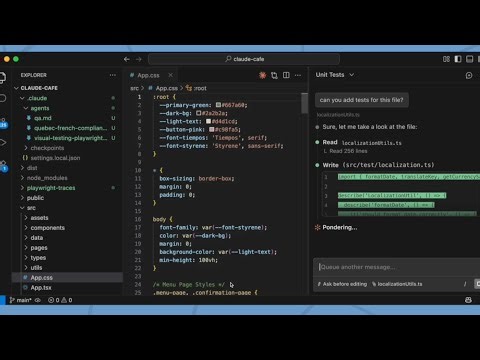This screenshot has height=360, width=480.
Task: Go forward with the navigation arrow
Action: click(x=139, y=59)
